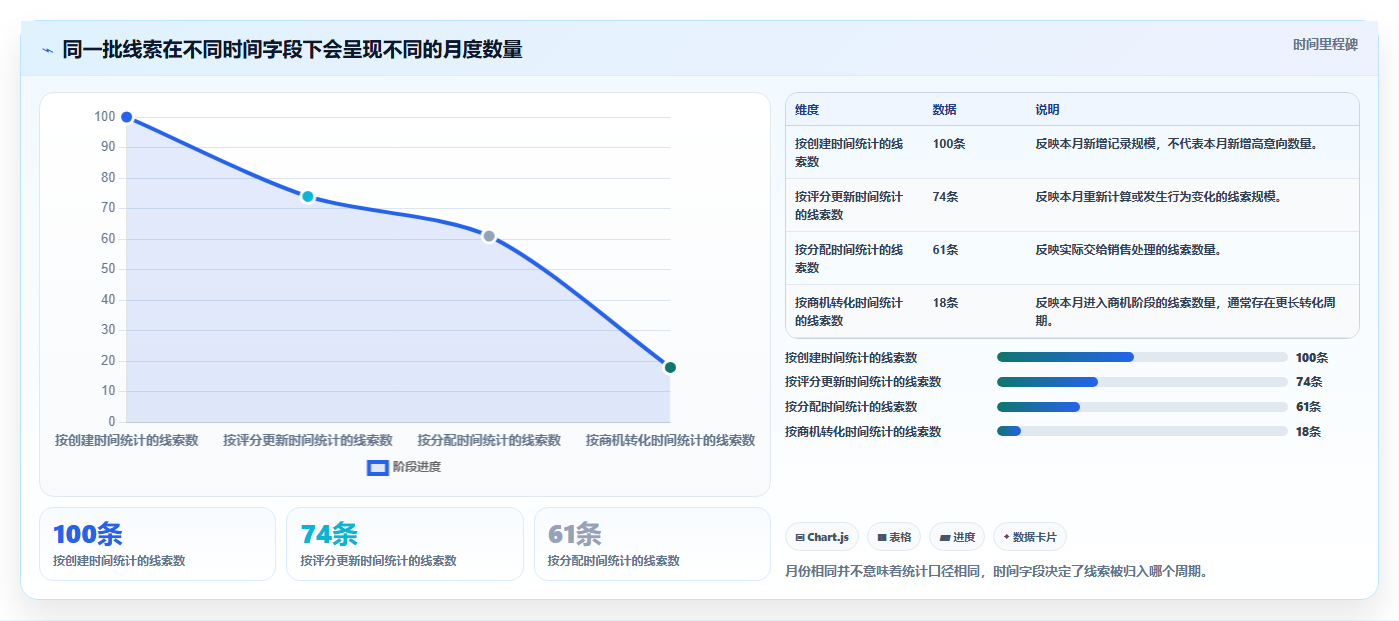The height and width of the screenshot is (621, 1399).
Task: Click the 数据卡片 diamond icon
Action: click(1006, 537)
